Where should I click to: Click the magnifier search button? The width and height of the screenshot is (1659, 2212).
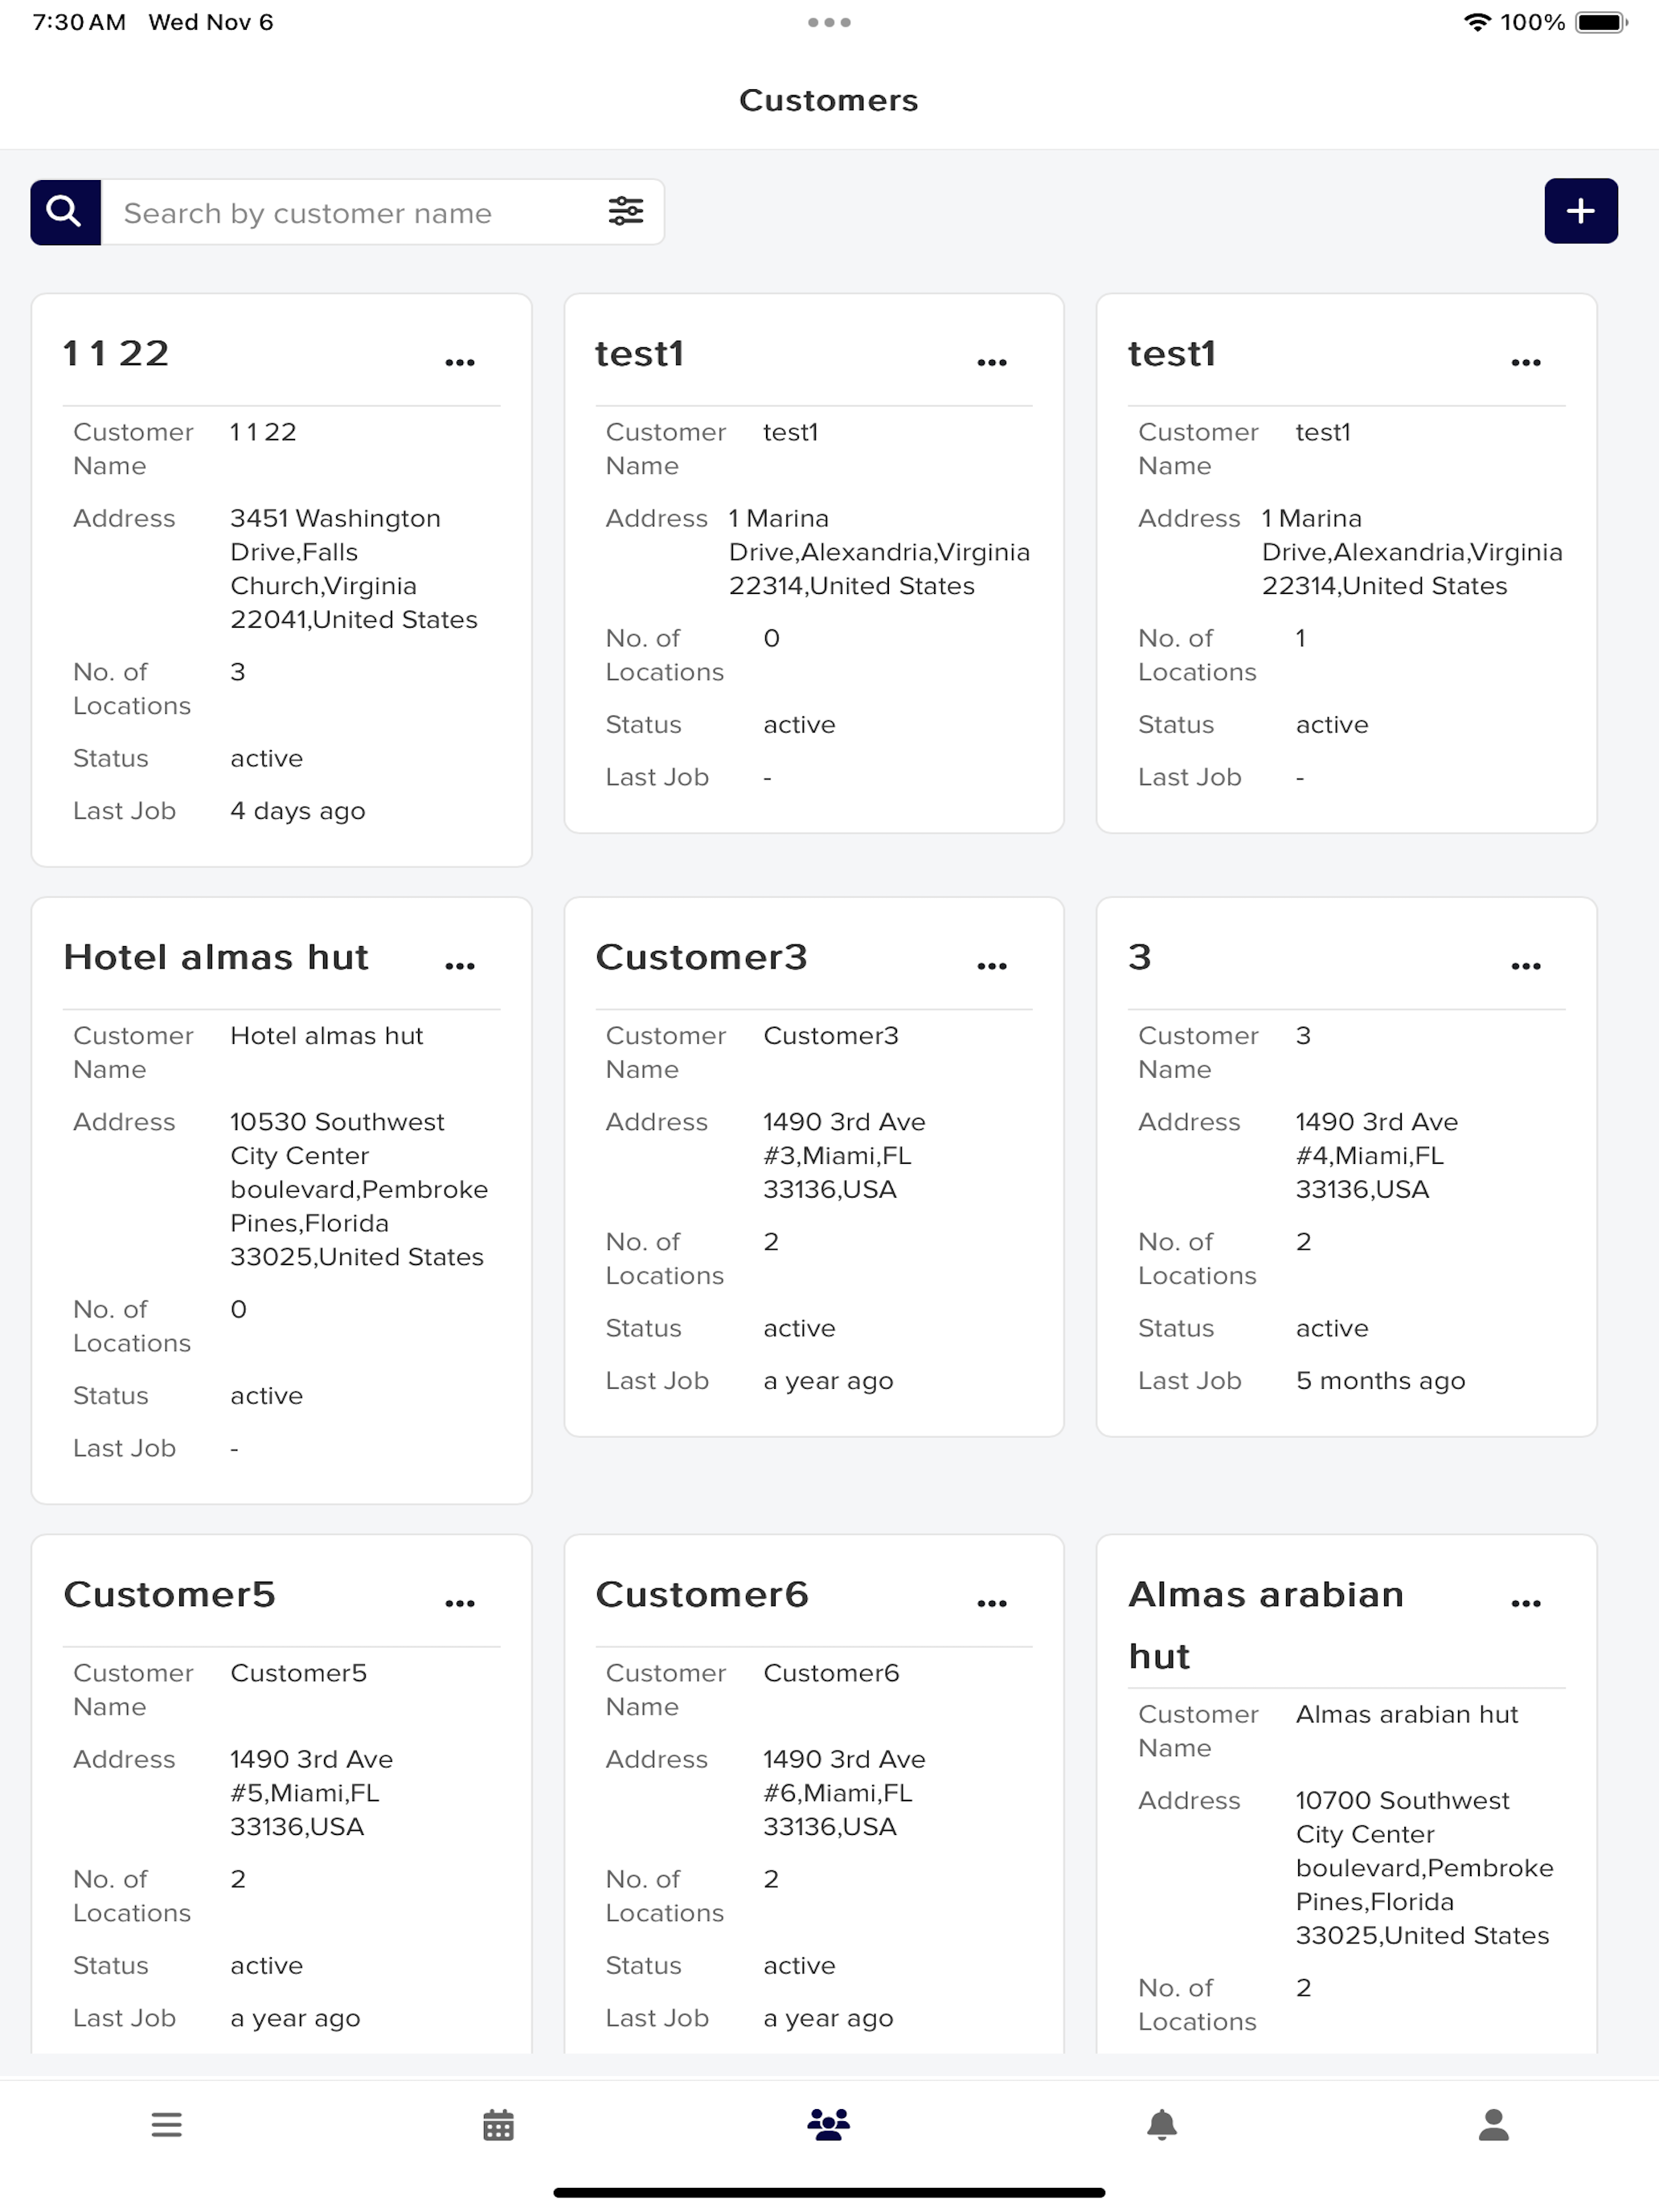coord(65,212)
